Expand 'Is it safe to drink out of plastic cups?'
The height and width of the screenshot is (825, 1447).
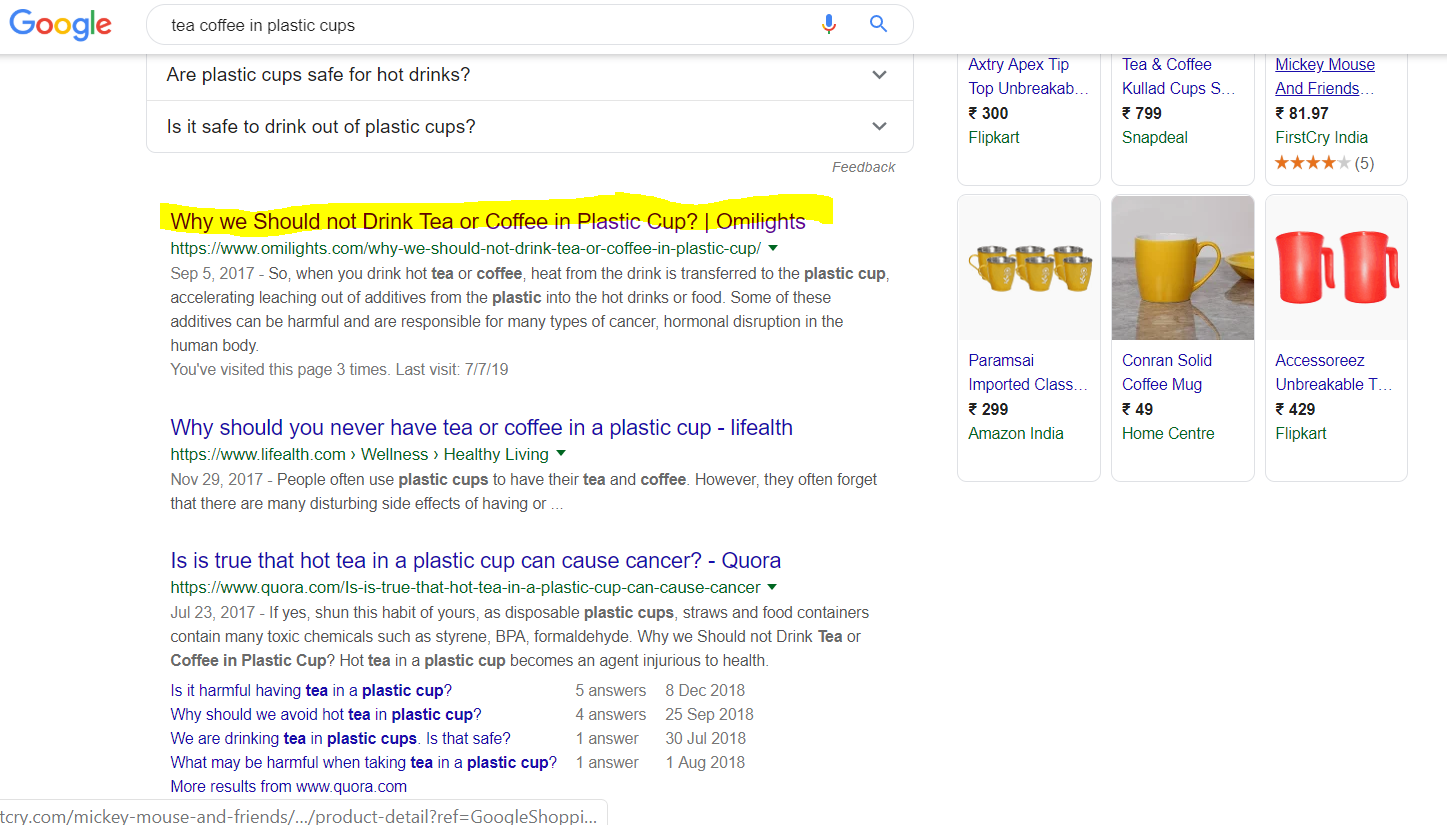click(529, 127)
